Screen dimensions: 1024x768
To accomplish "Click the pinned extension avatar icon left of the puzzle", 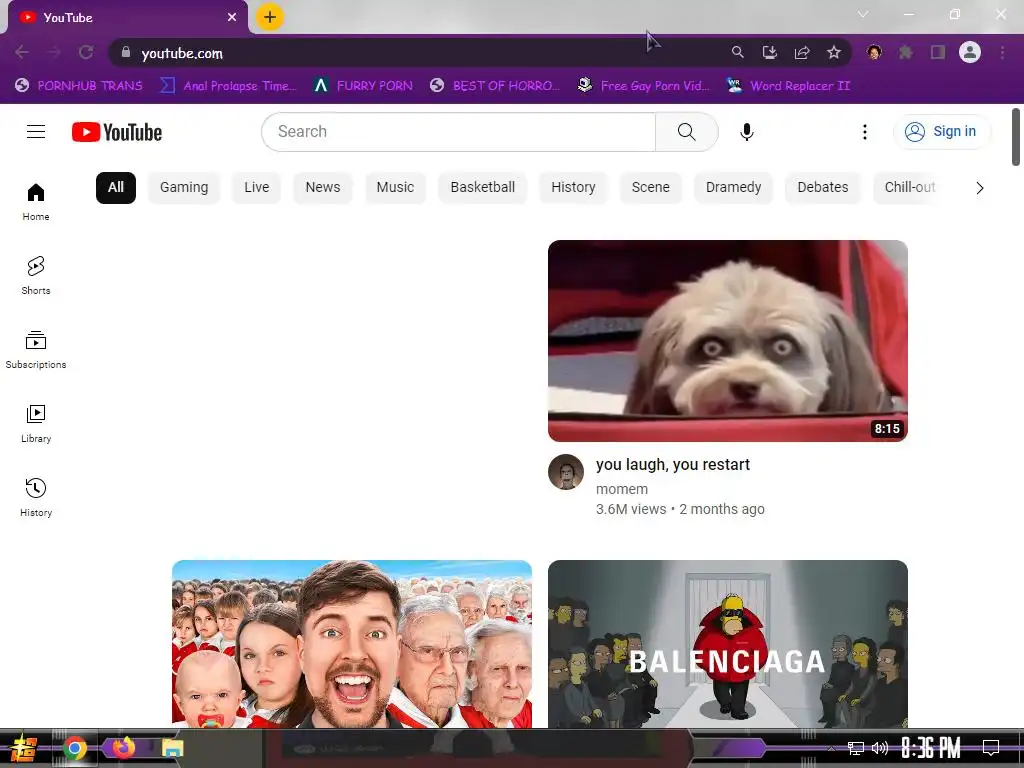I will pos(874,52).
